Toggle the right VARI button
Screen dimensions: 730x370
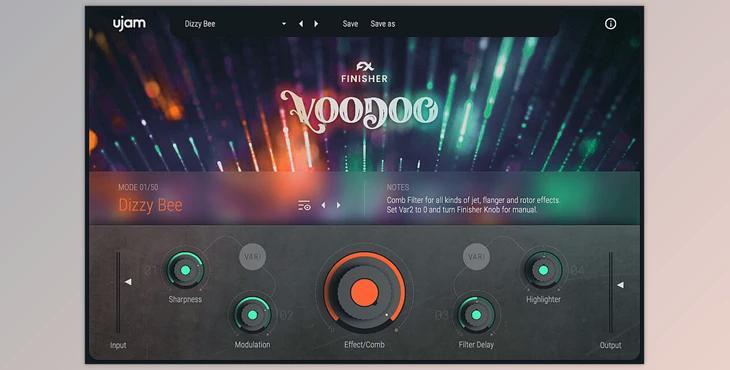tap(476, 256)
